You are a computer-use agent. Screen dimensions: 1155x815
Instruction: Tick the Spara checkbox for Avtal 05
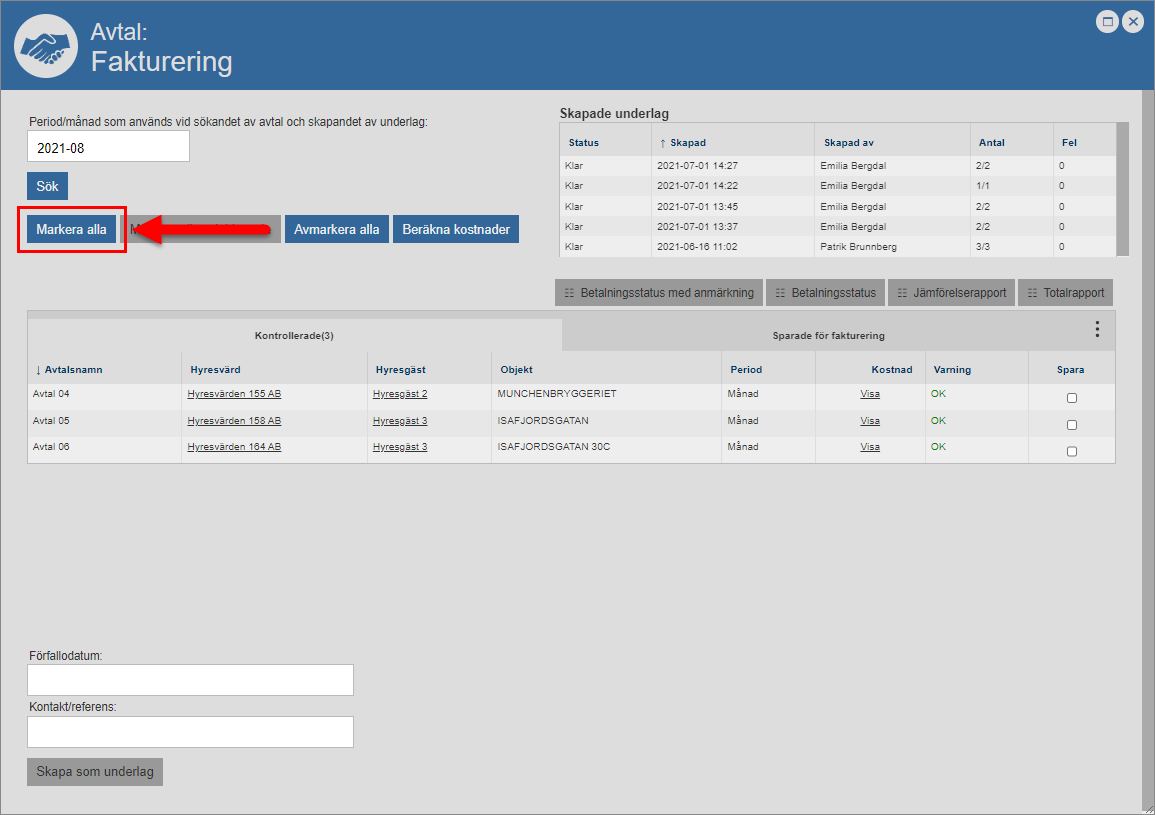click(x=1072, y=425)
